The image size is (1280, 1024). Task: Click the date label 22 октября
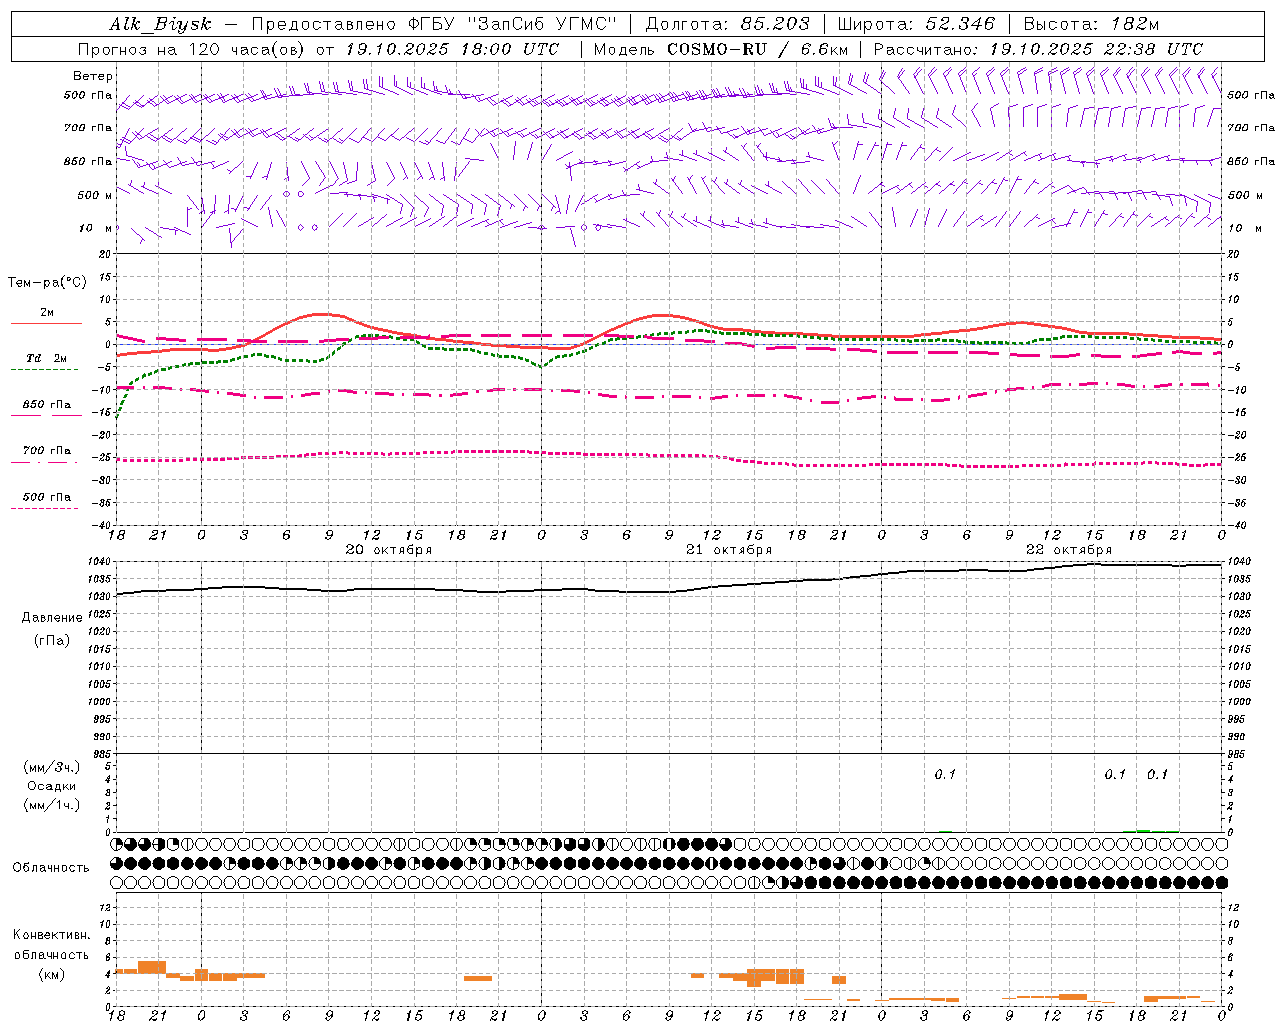[x=1069, y=549]
